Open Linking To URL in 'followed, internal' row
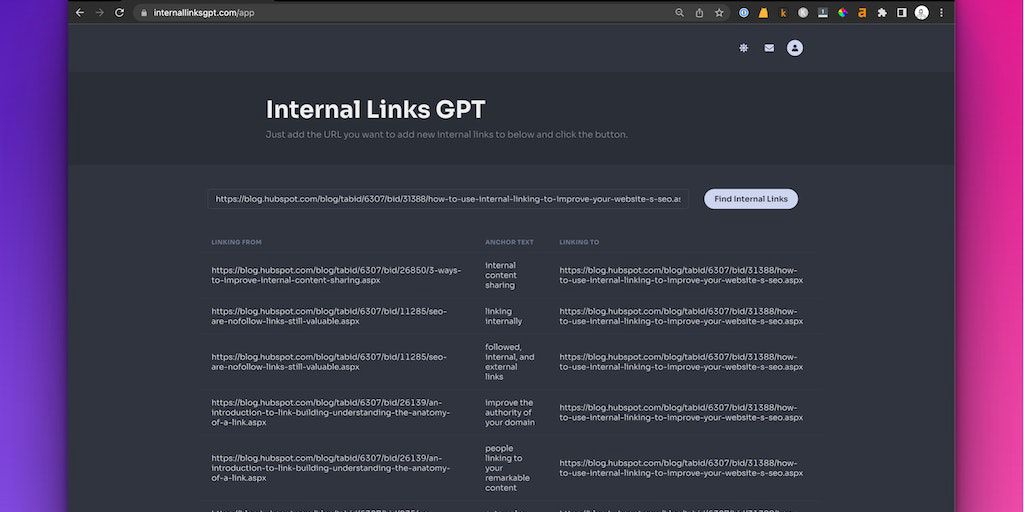This screenshot has width=1024, height=512. pyautogui.click(x=681, y=362)
